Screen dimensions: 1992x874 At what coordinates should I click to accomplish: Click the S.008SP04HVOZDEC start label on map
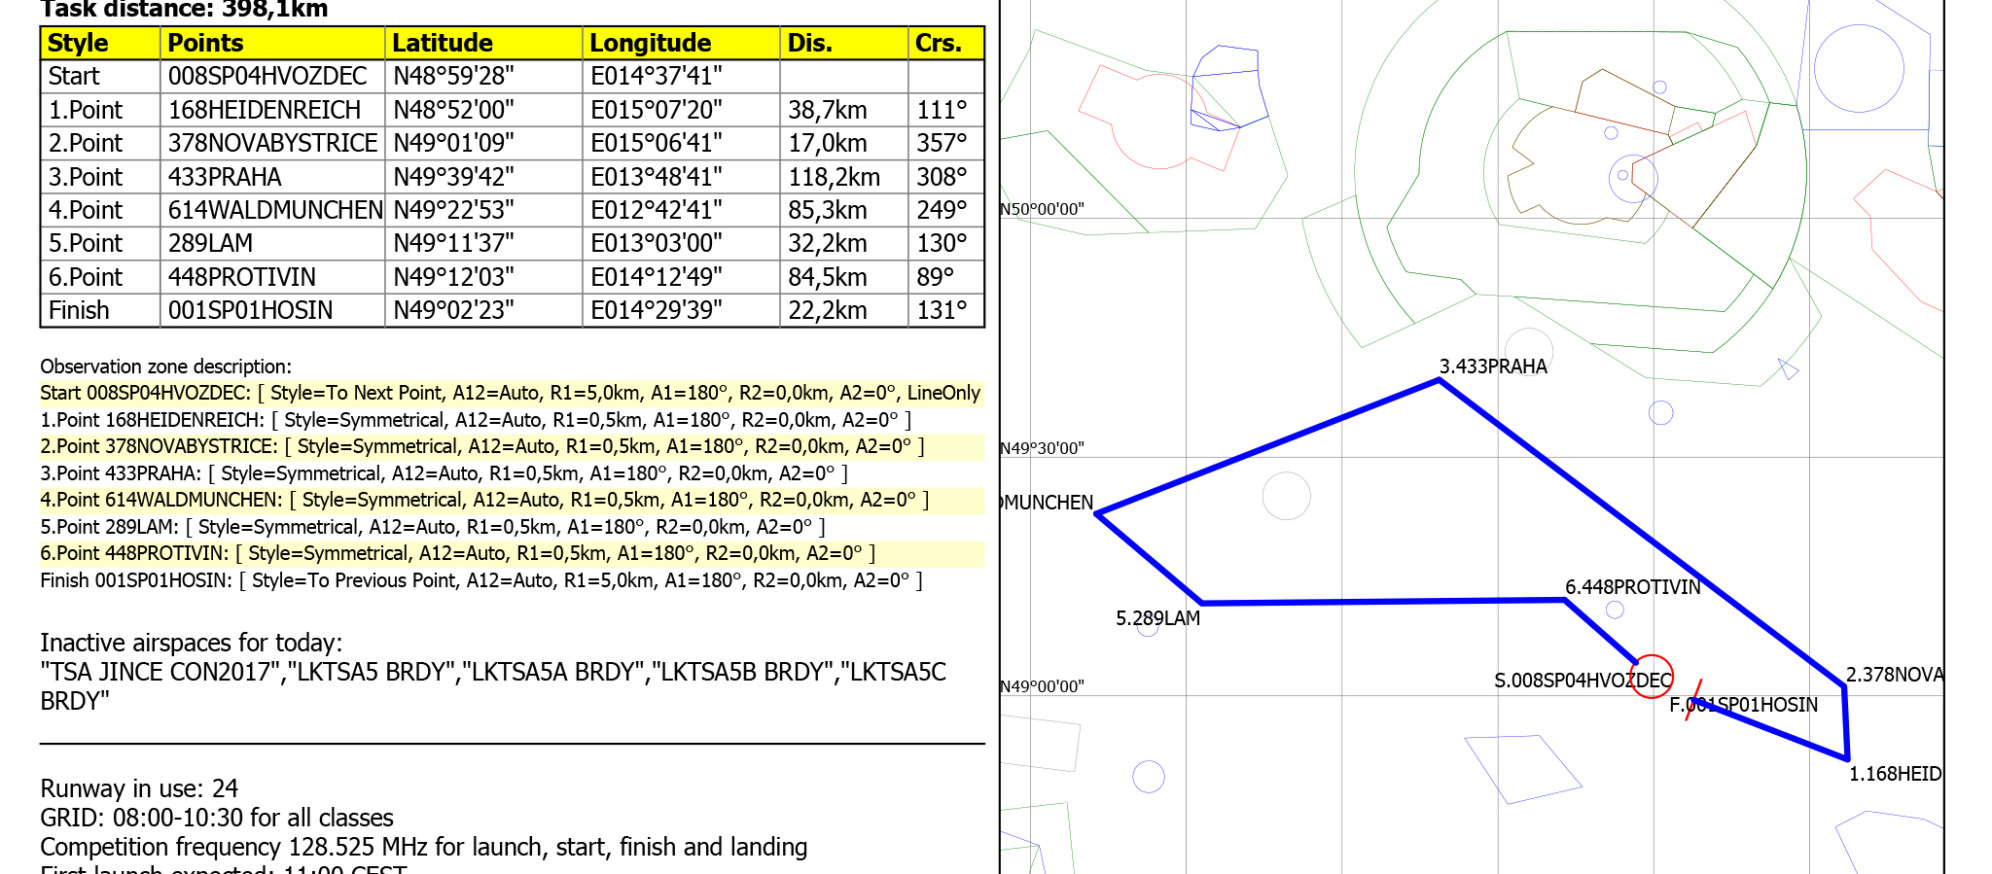tap(1582, 681)
